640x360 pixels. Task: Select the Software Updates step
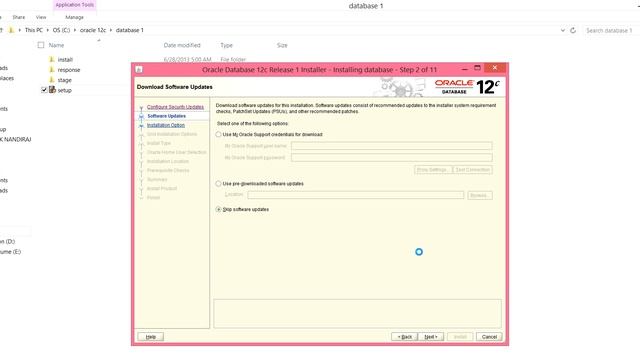pos(167,116)
